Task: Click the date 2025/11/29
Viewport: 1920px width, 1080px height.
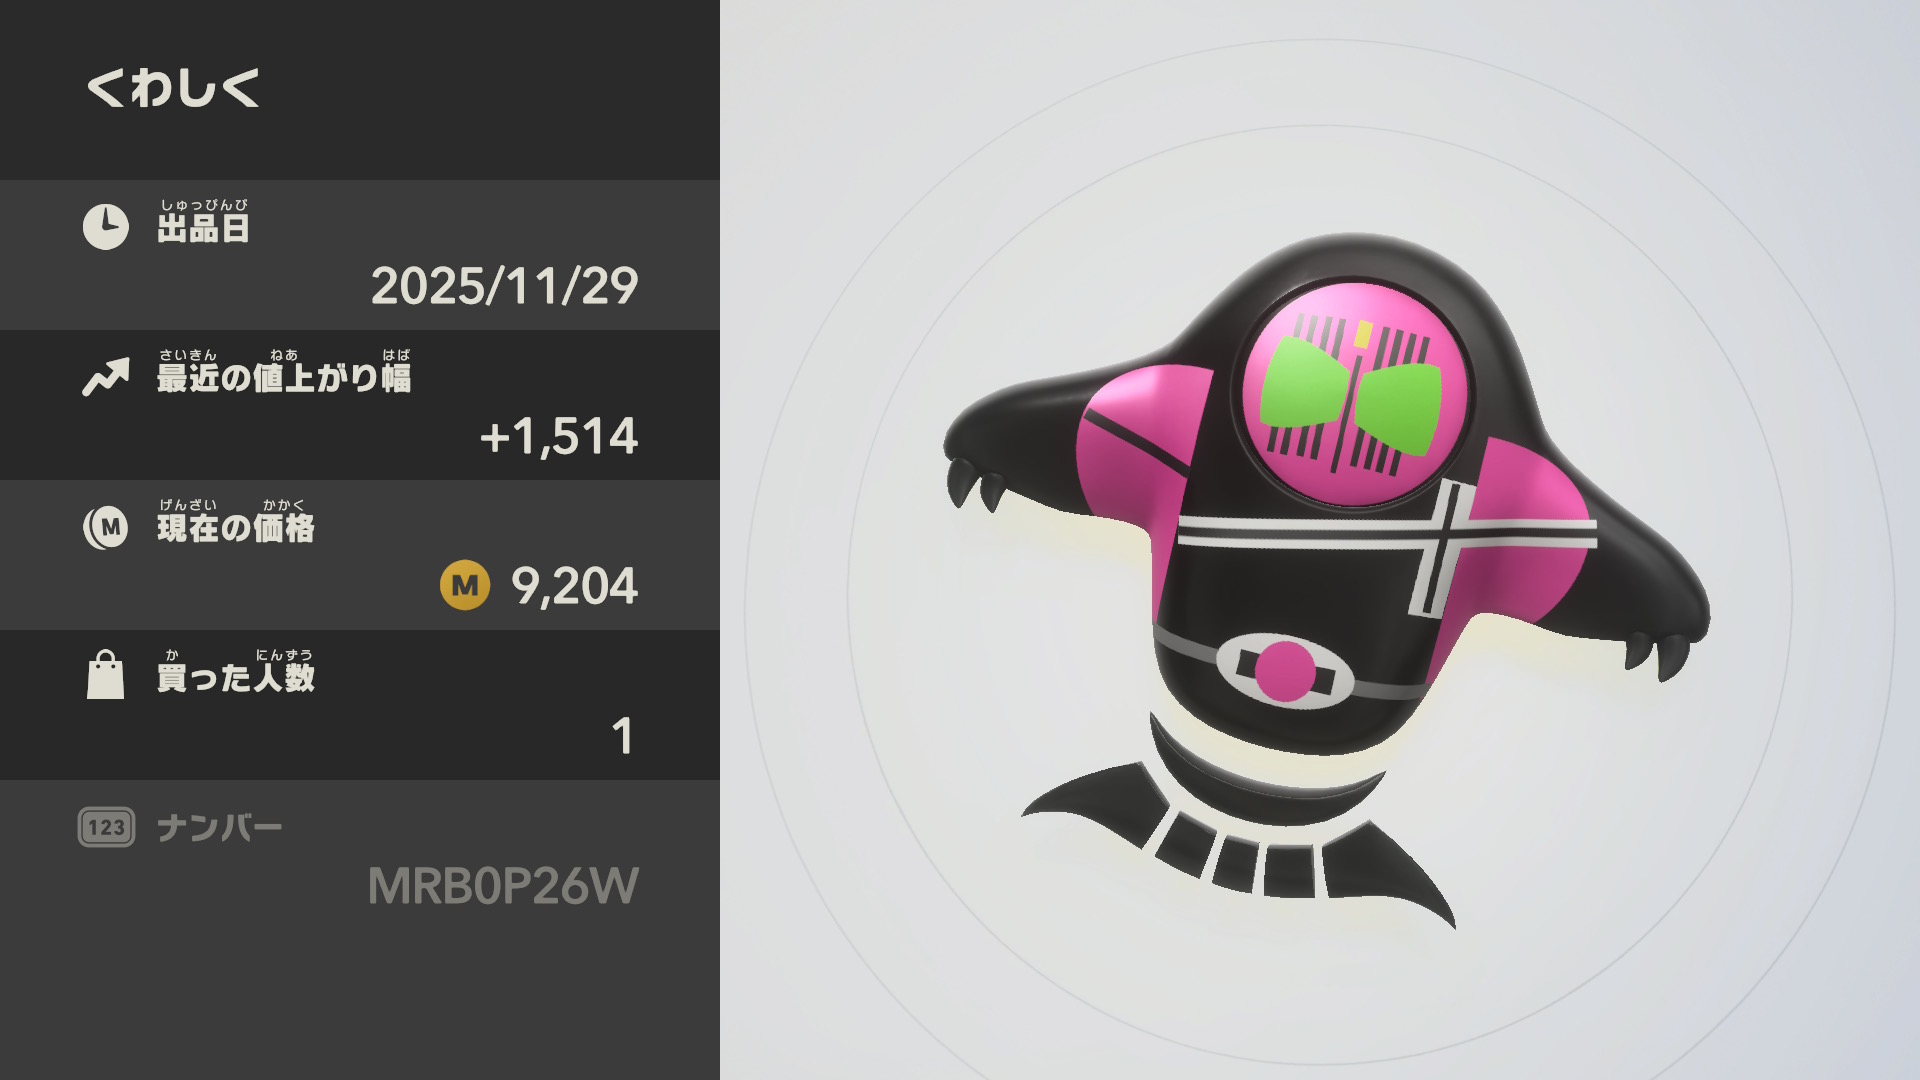Action: tap(504, 287)
